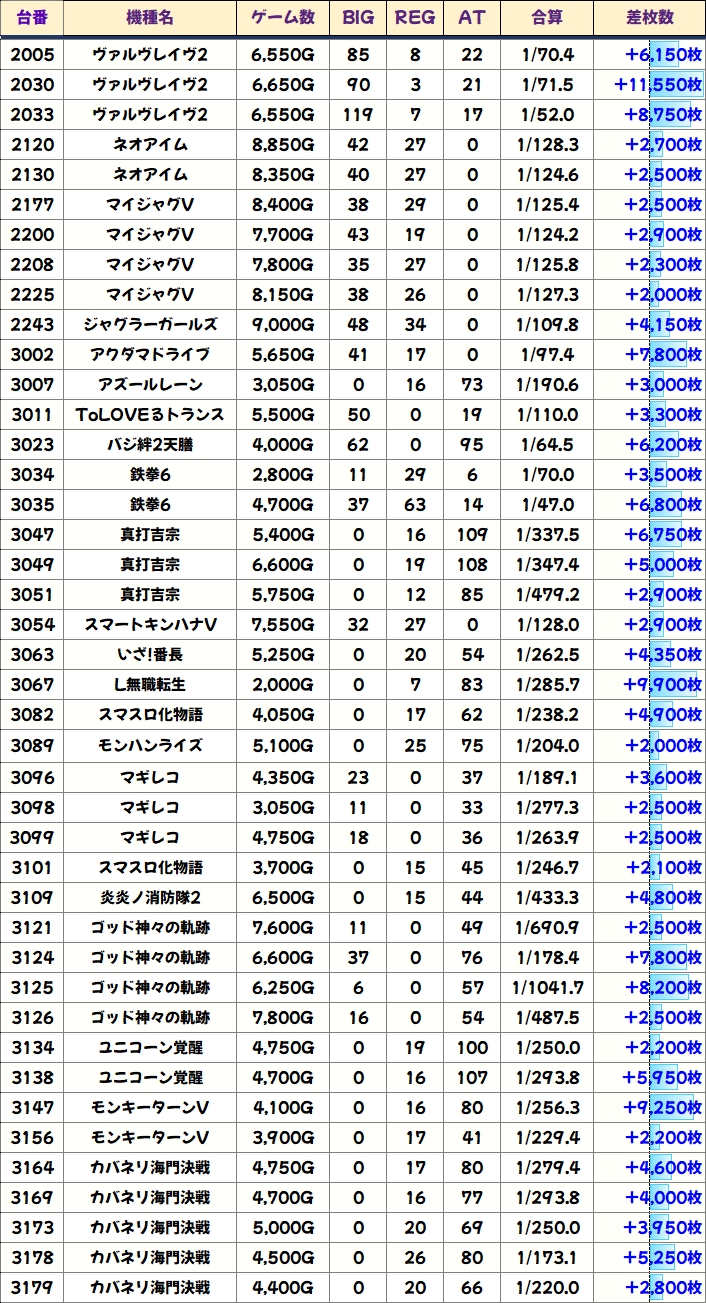Click the 1/1041.7 combined rate cell
The image size is (706, 1303).
tap(546, 987)
